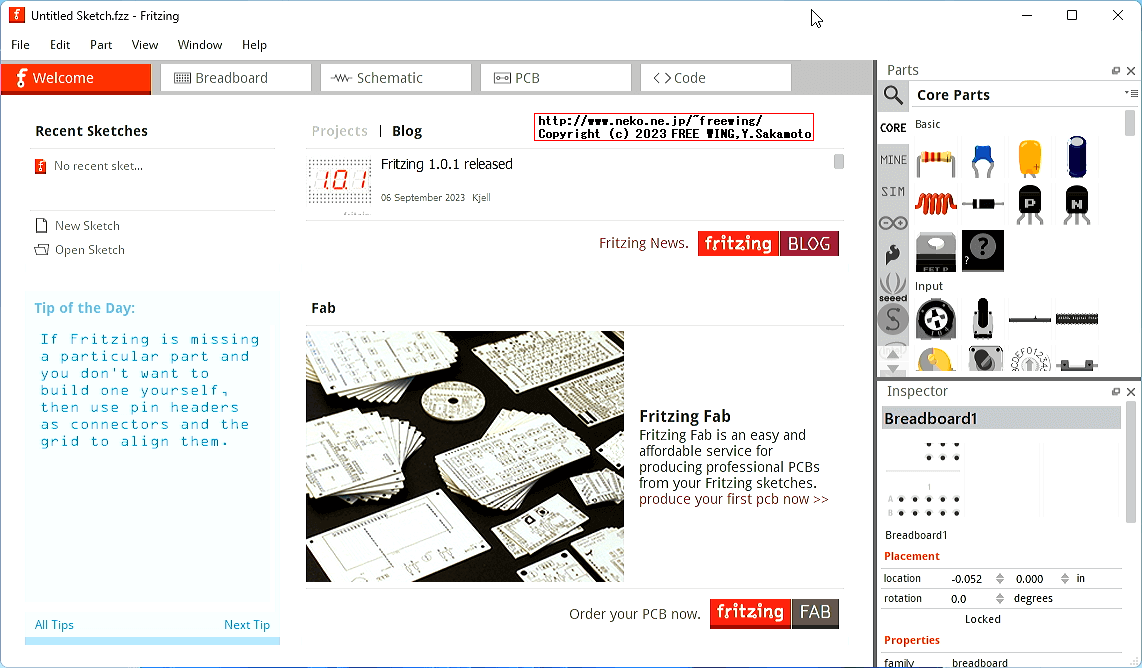Select the CORE parts bin tab

pyautogui.click(x=893, y=127)
